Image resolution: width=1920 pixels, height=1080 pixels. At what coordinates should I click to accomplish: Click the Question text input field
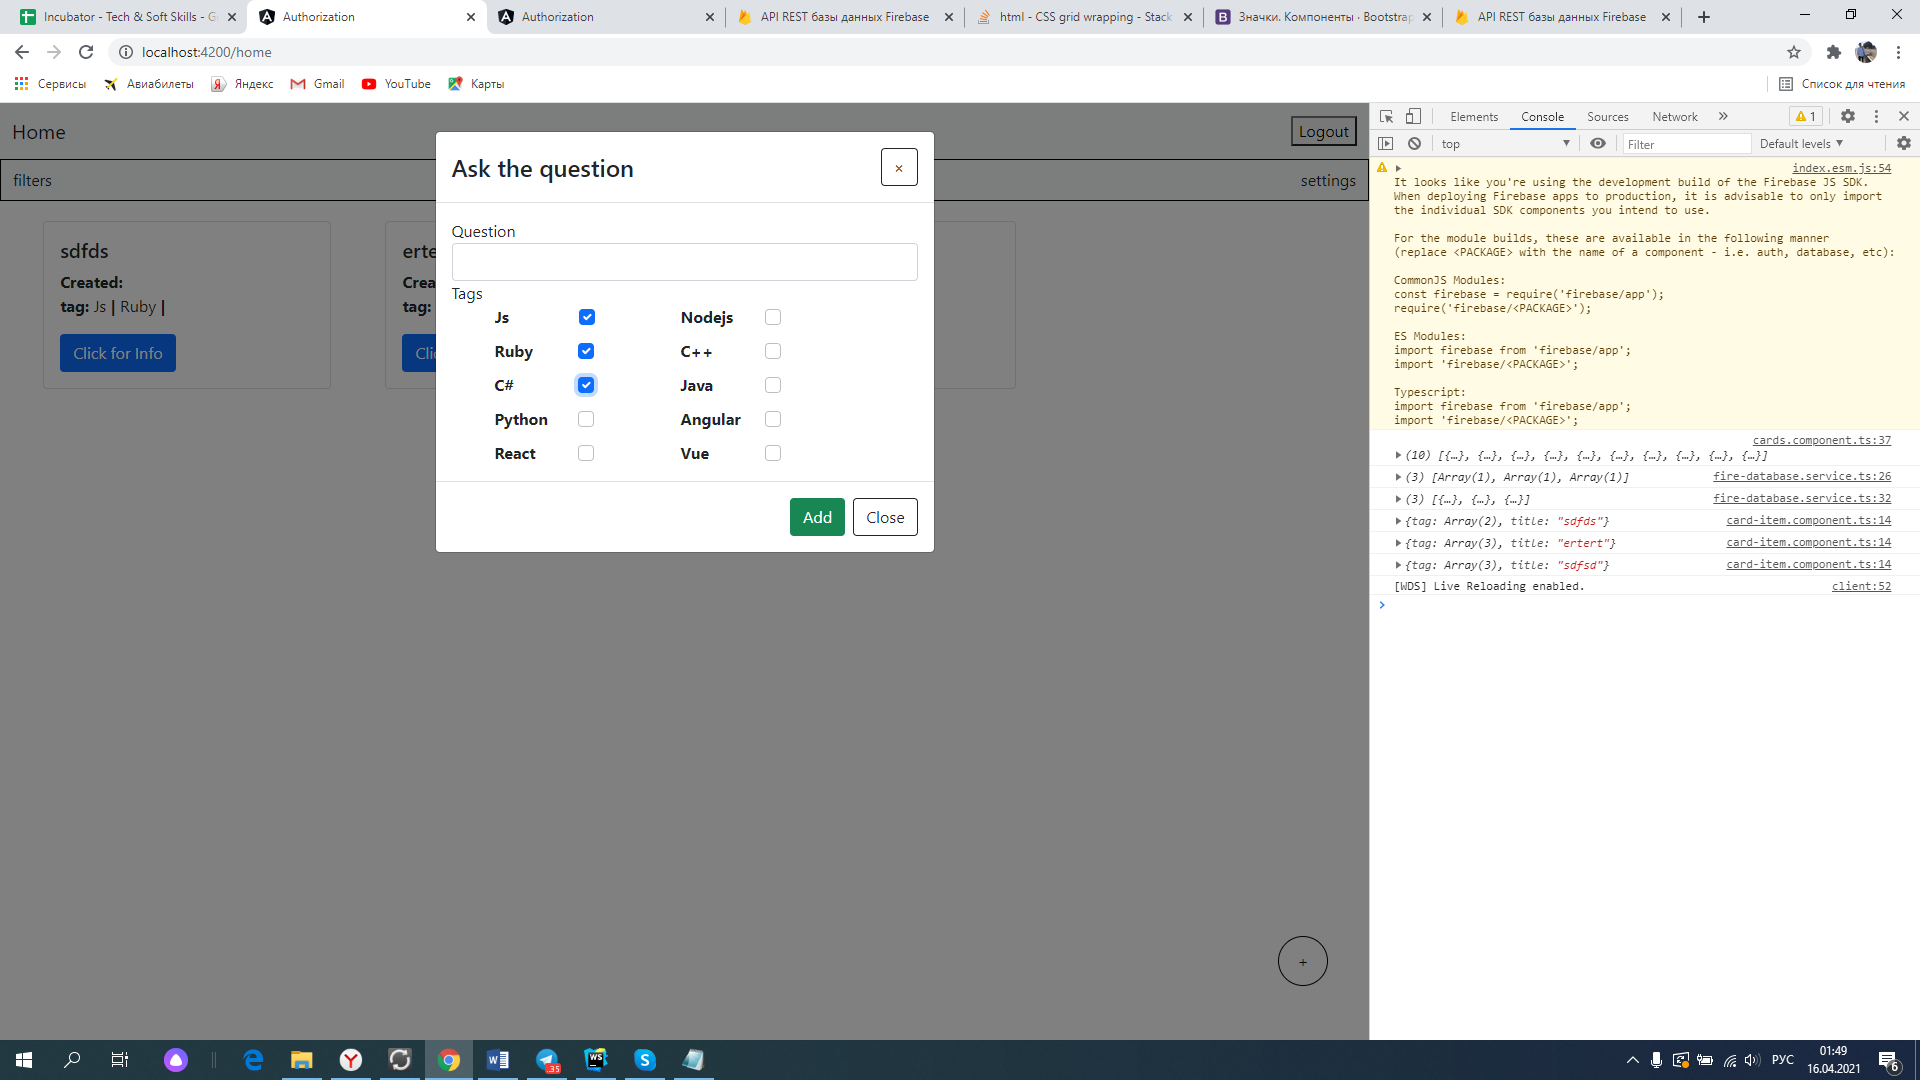tap(684, 262)
